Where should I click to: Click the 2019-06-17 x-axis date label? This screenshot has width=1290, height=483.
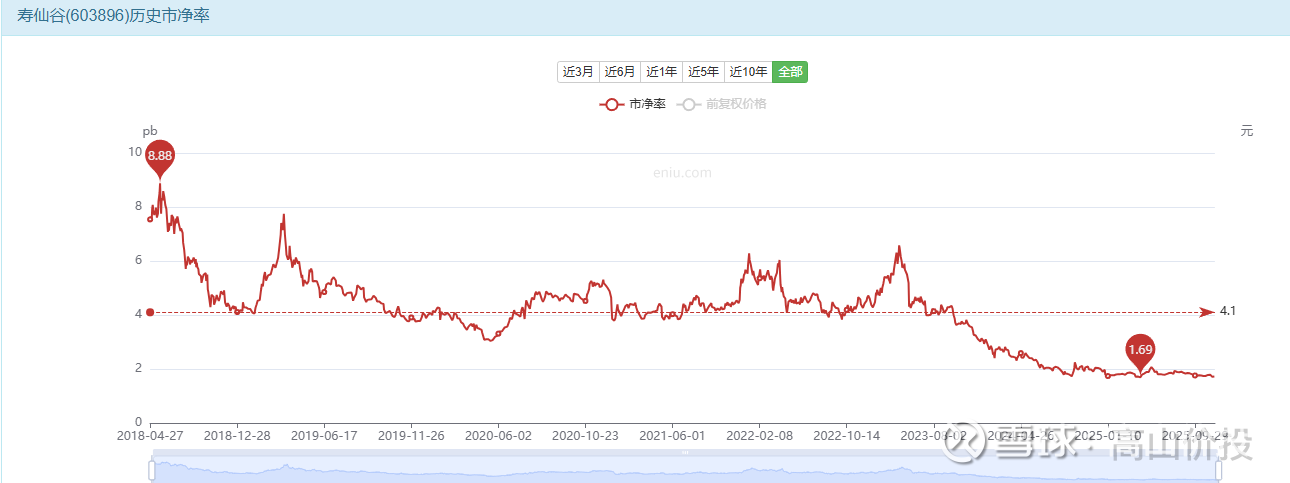[x=323, y=436]
